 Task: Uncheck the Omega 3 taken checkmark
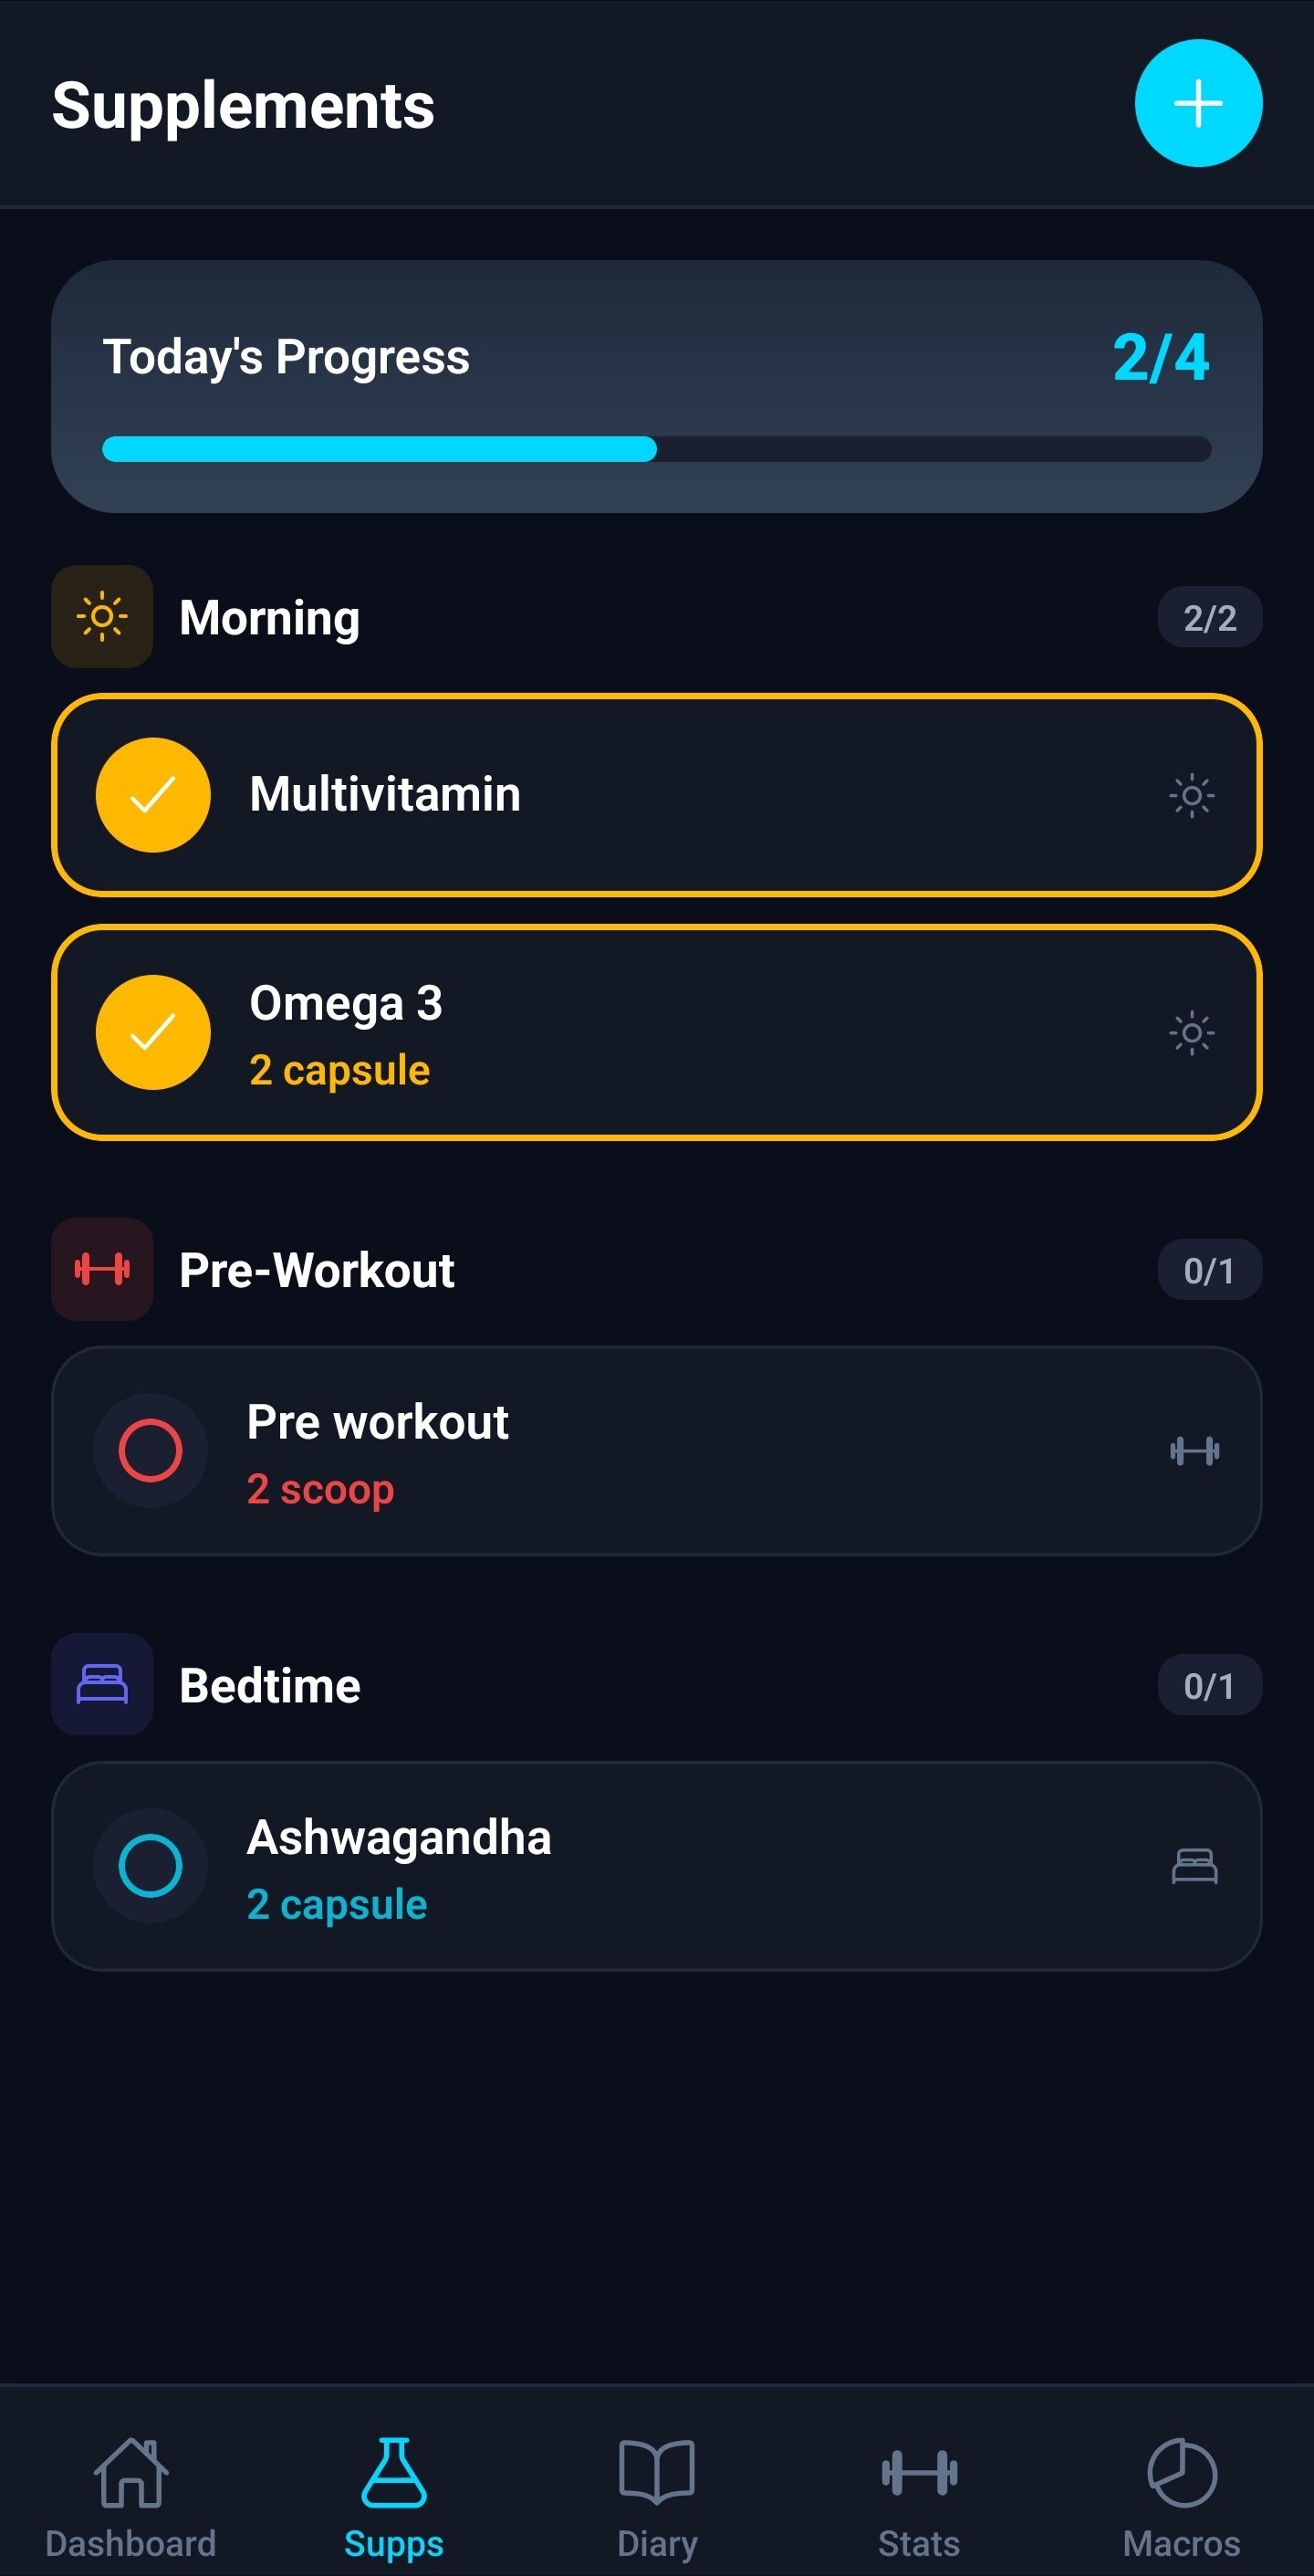tap(153, 1032)
